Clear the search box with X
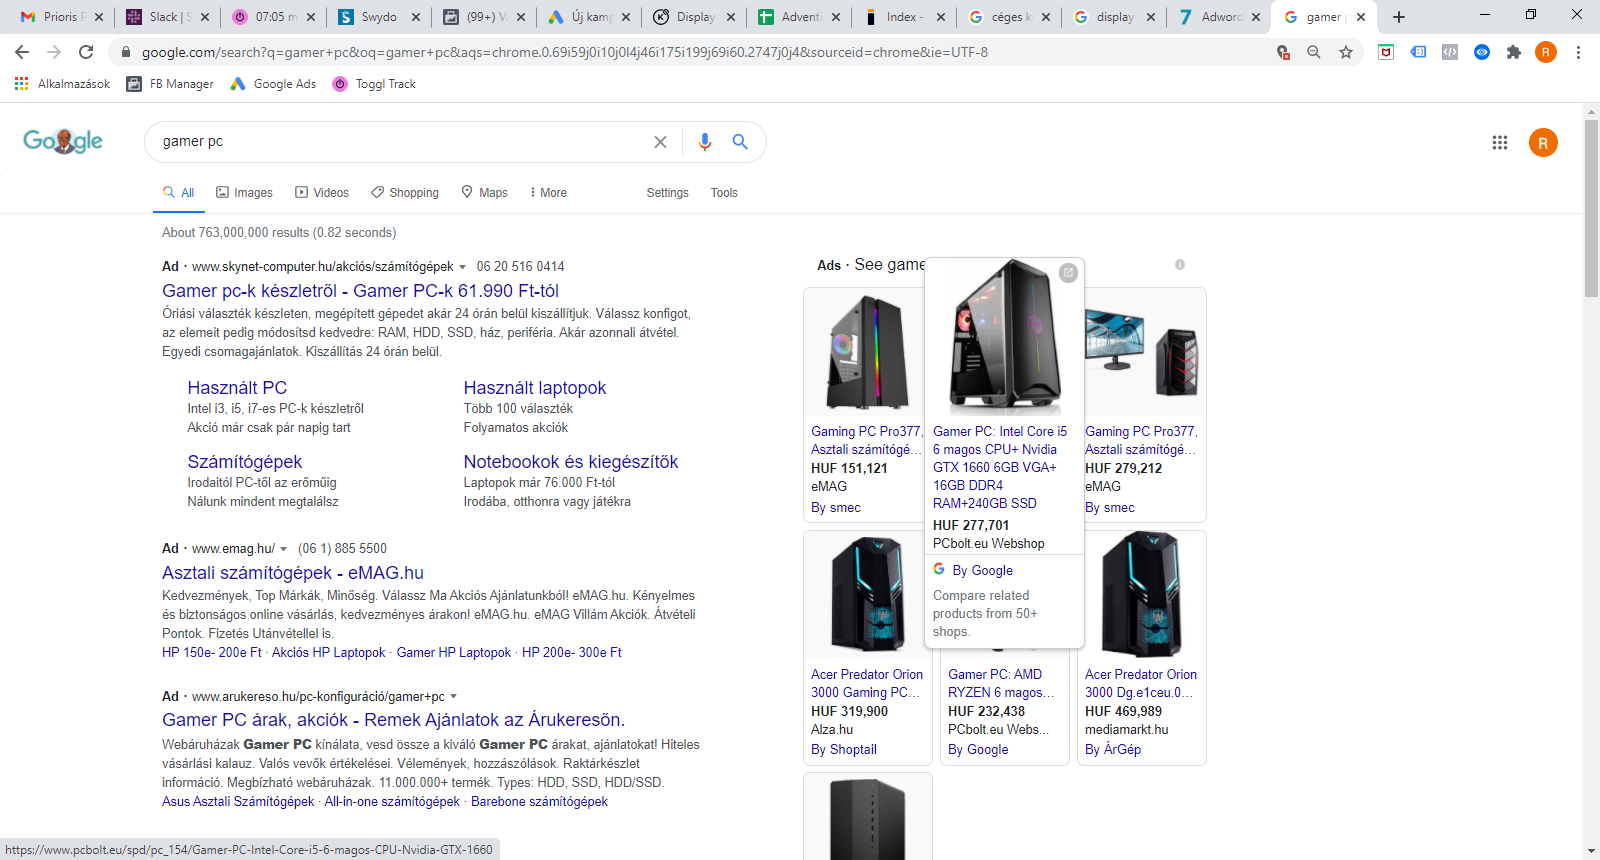The image size is (1600, 860). [660, 142]
